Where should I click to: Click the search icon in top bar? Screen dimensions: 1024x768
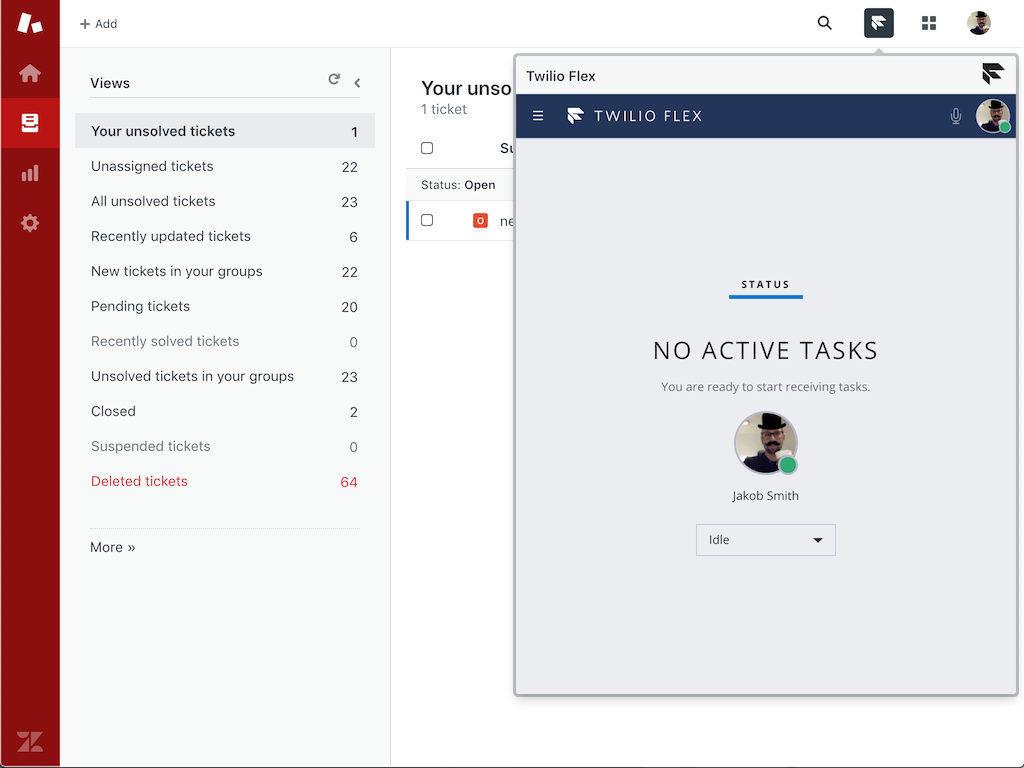point(824,22)
